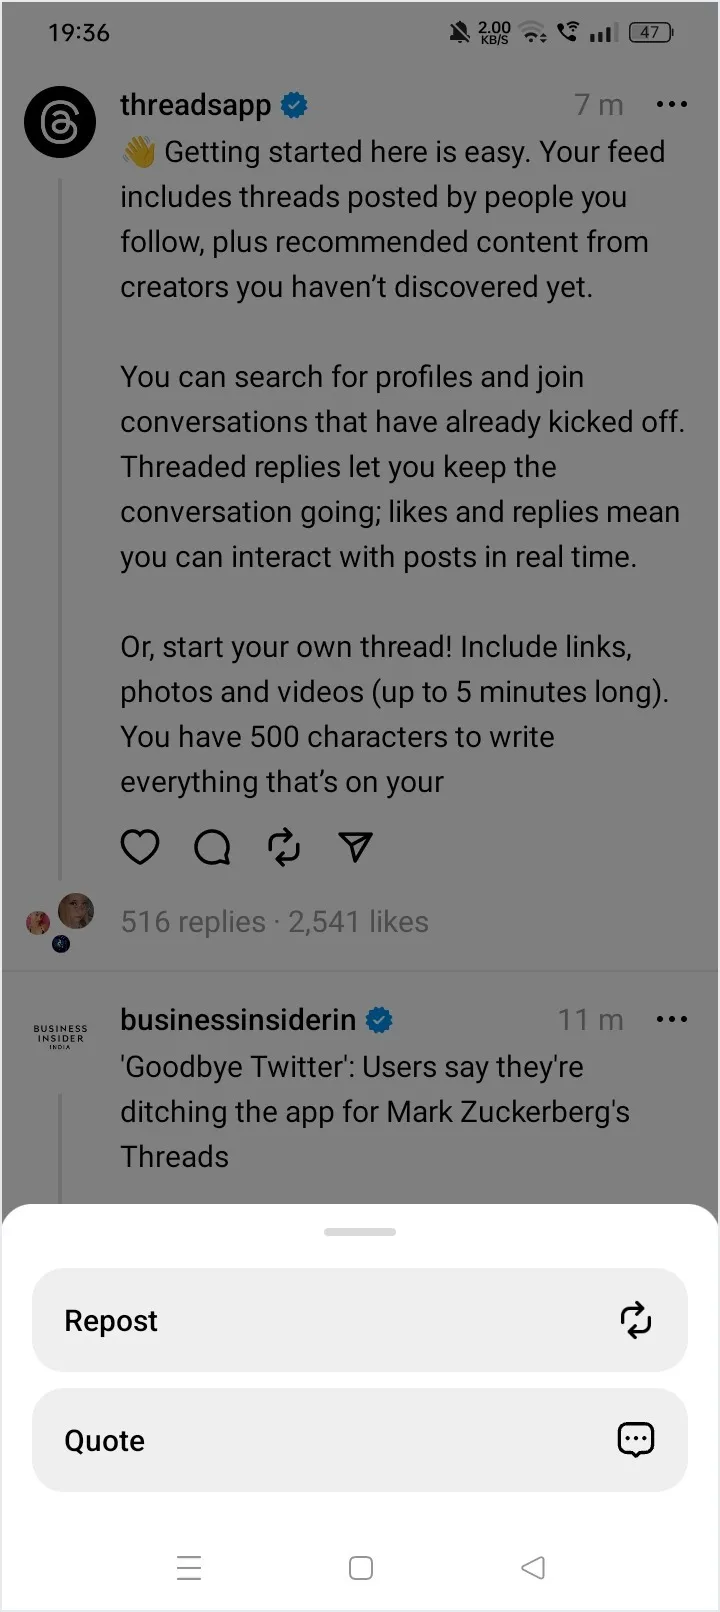Open the Android recent apps menu button

pyautogui.click(x=189, y=1567)
